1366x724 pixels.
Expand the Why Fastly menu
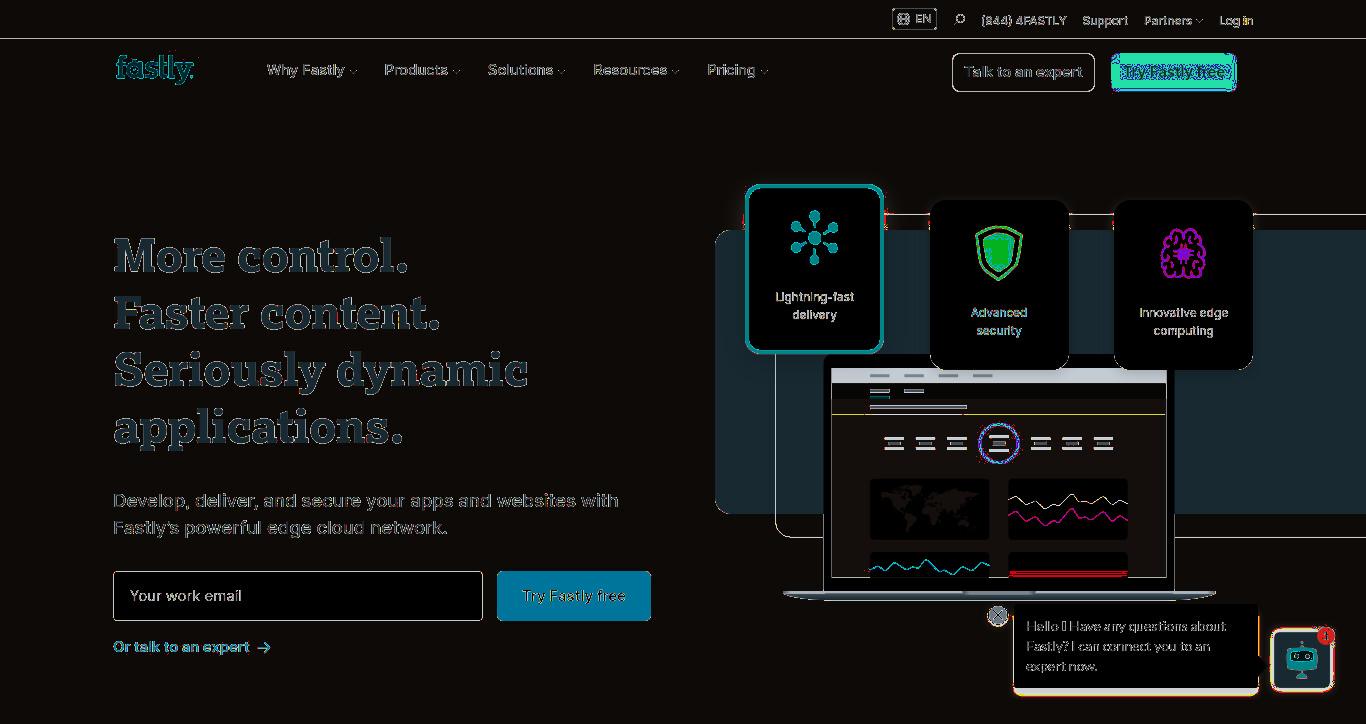312,70
